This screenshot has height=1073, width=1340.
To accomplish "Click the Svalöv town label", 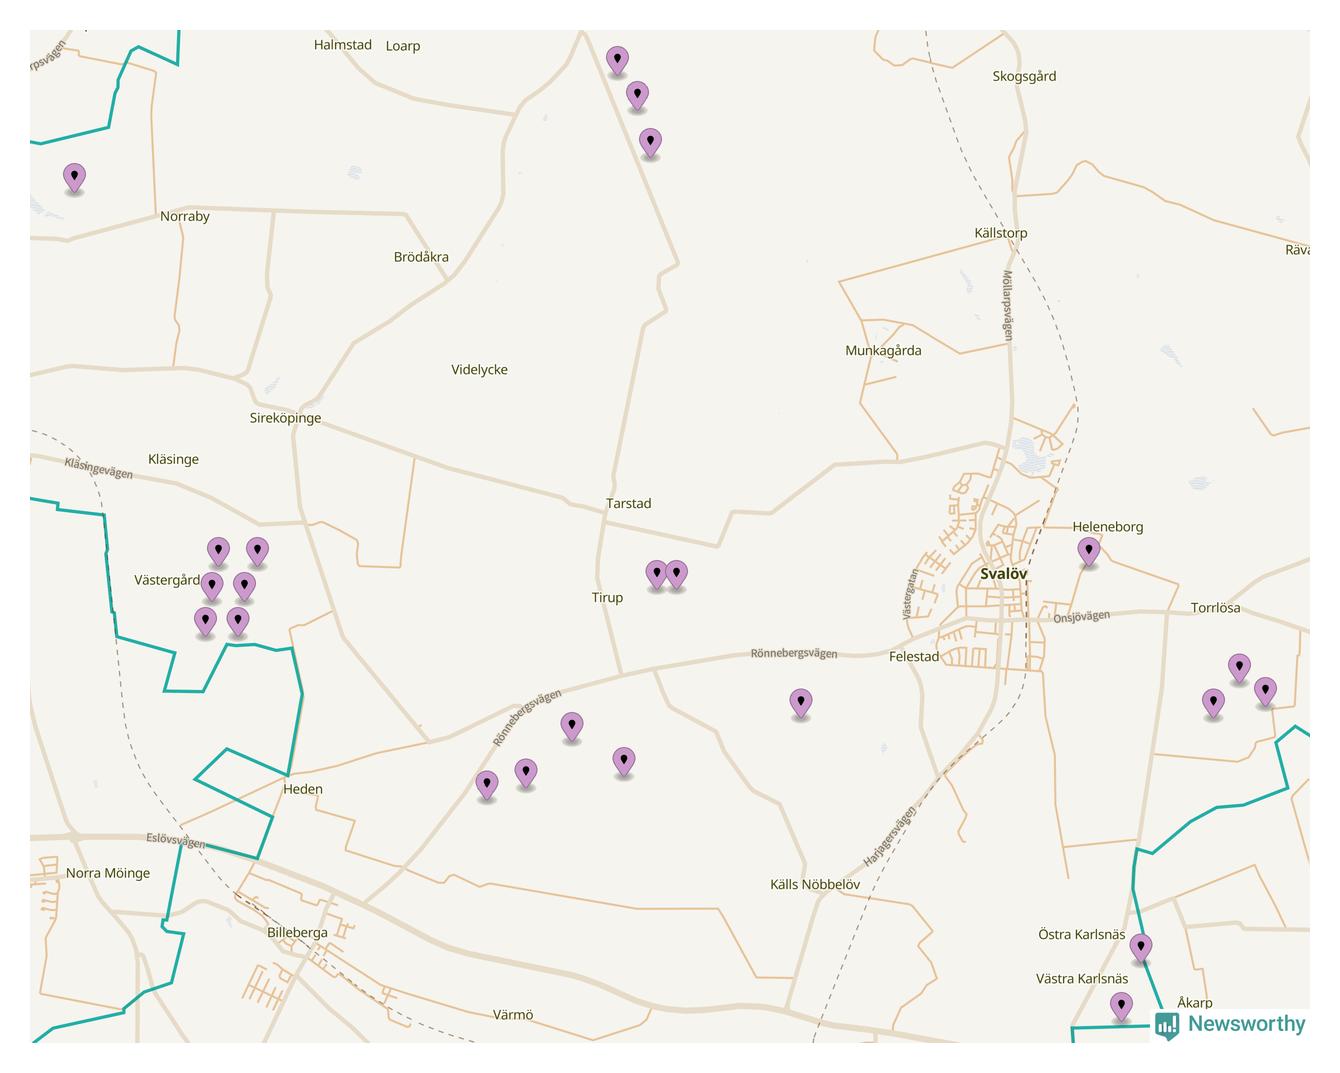I will pyautogui.click(x=1003, y=574).
